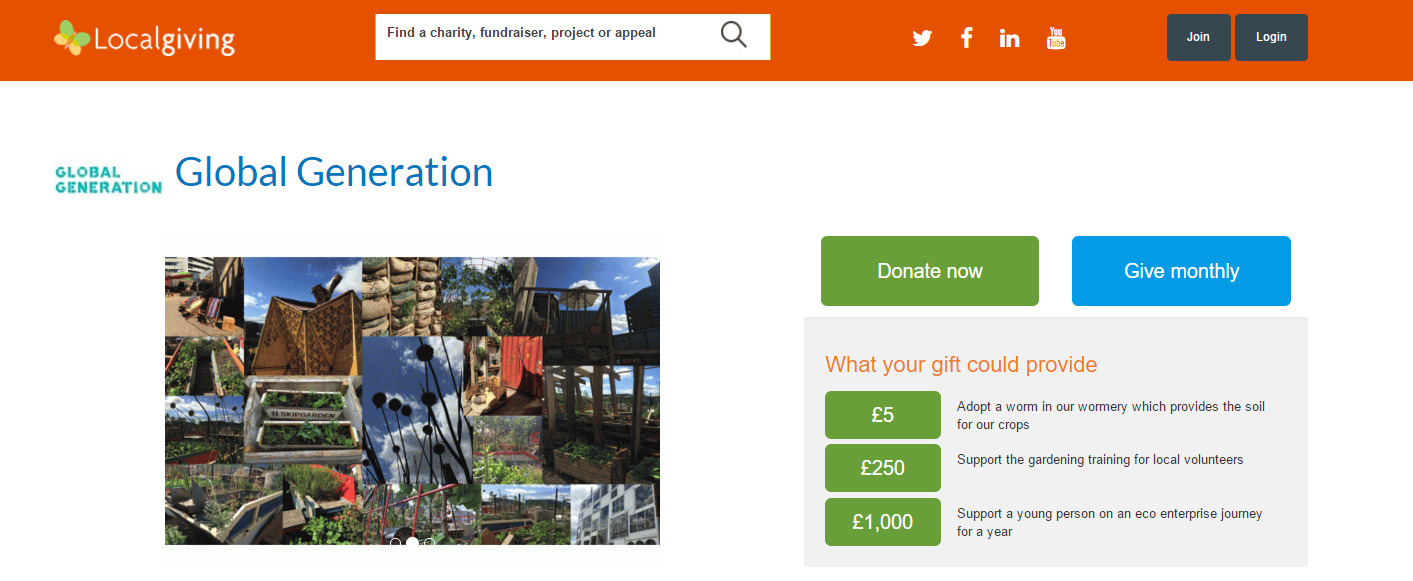
Task: Visit the Facebook page icon
Action: point(966,38)
